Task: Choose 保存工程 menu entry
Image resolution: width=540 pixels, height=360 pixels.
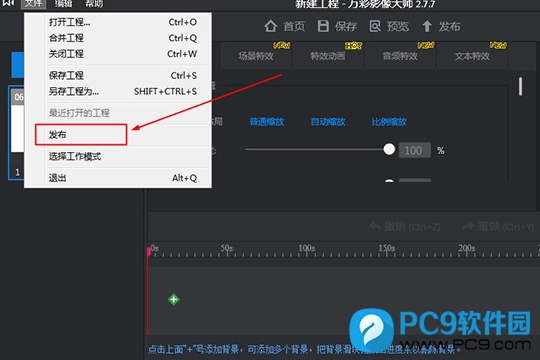Action: [x=123, y=75]
